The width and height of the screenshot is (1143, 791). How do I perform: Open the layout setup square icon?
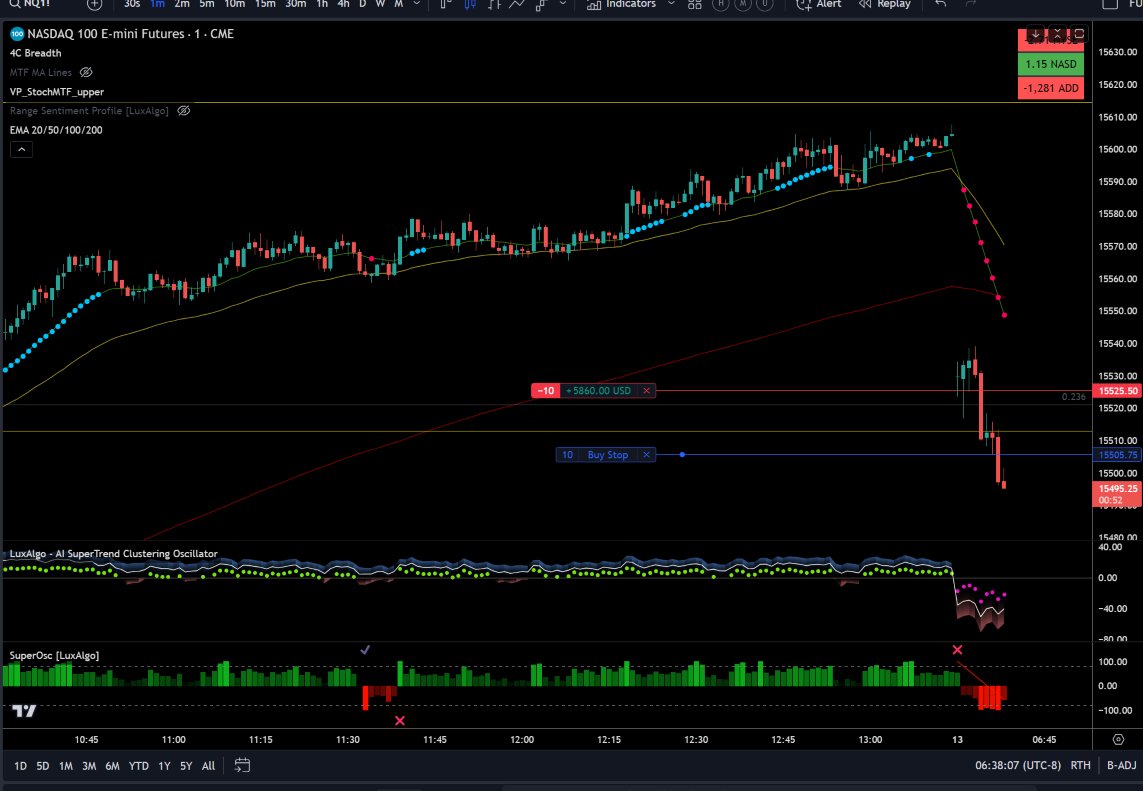click(1109, 4)
